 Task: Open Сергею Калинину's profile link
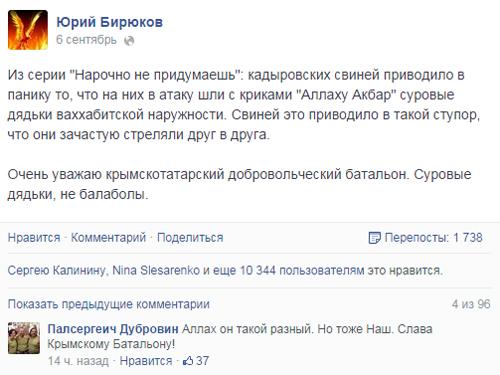click(57, 270)
